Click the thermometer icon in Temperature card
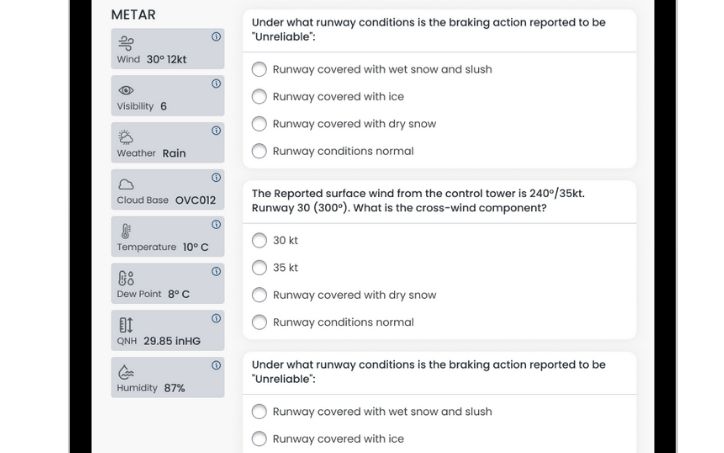Image resolution: width=724 pixels, height=453 pixels. point(126,231)
